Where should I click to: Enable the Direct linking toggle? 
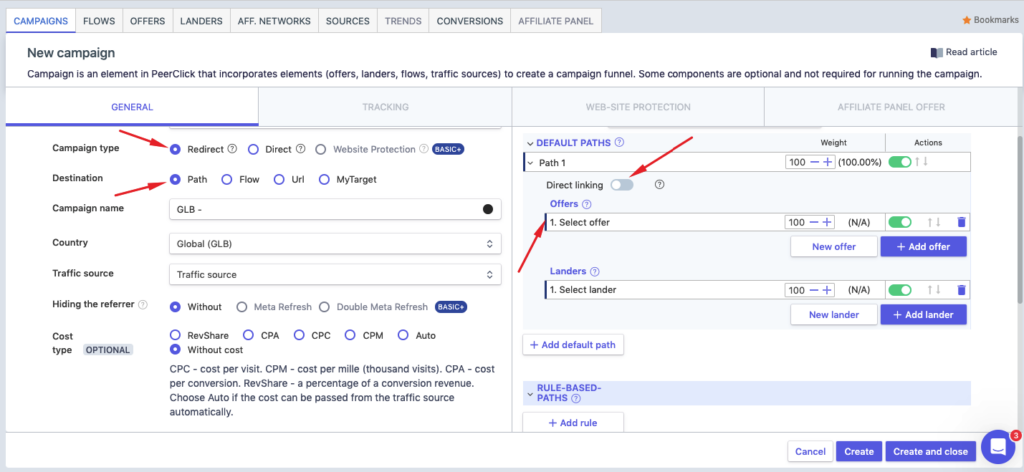622,185
